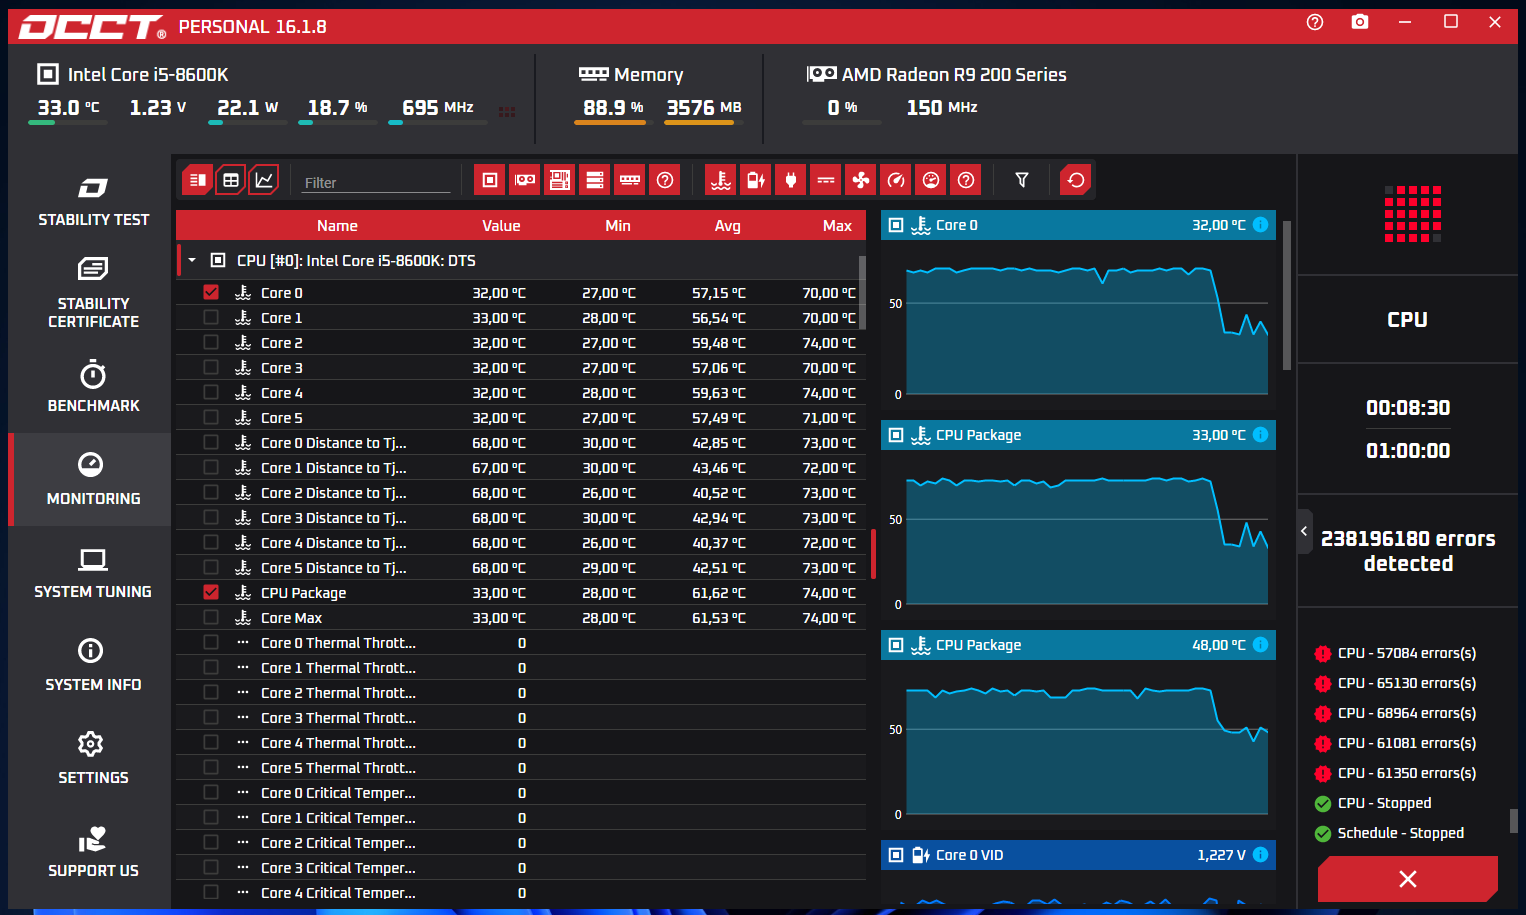Open the funnel filter options
This screenshot has height=915, width=1526.
(1022, 180)
